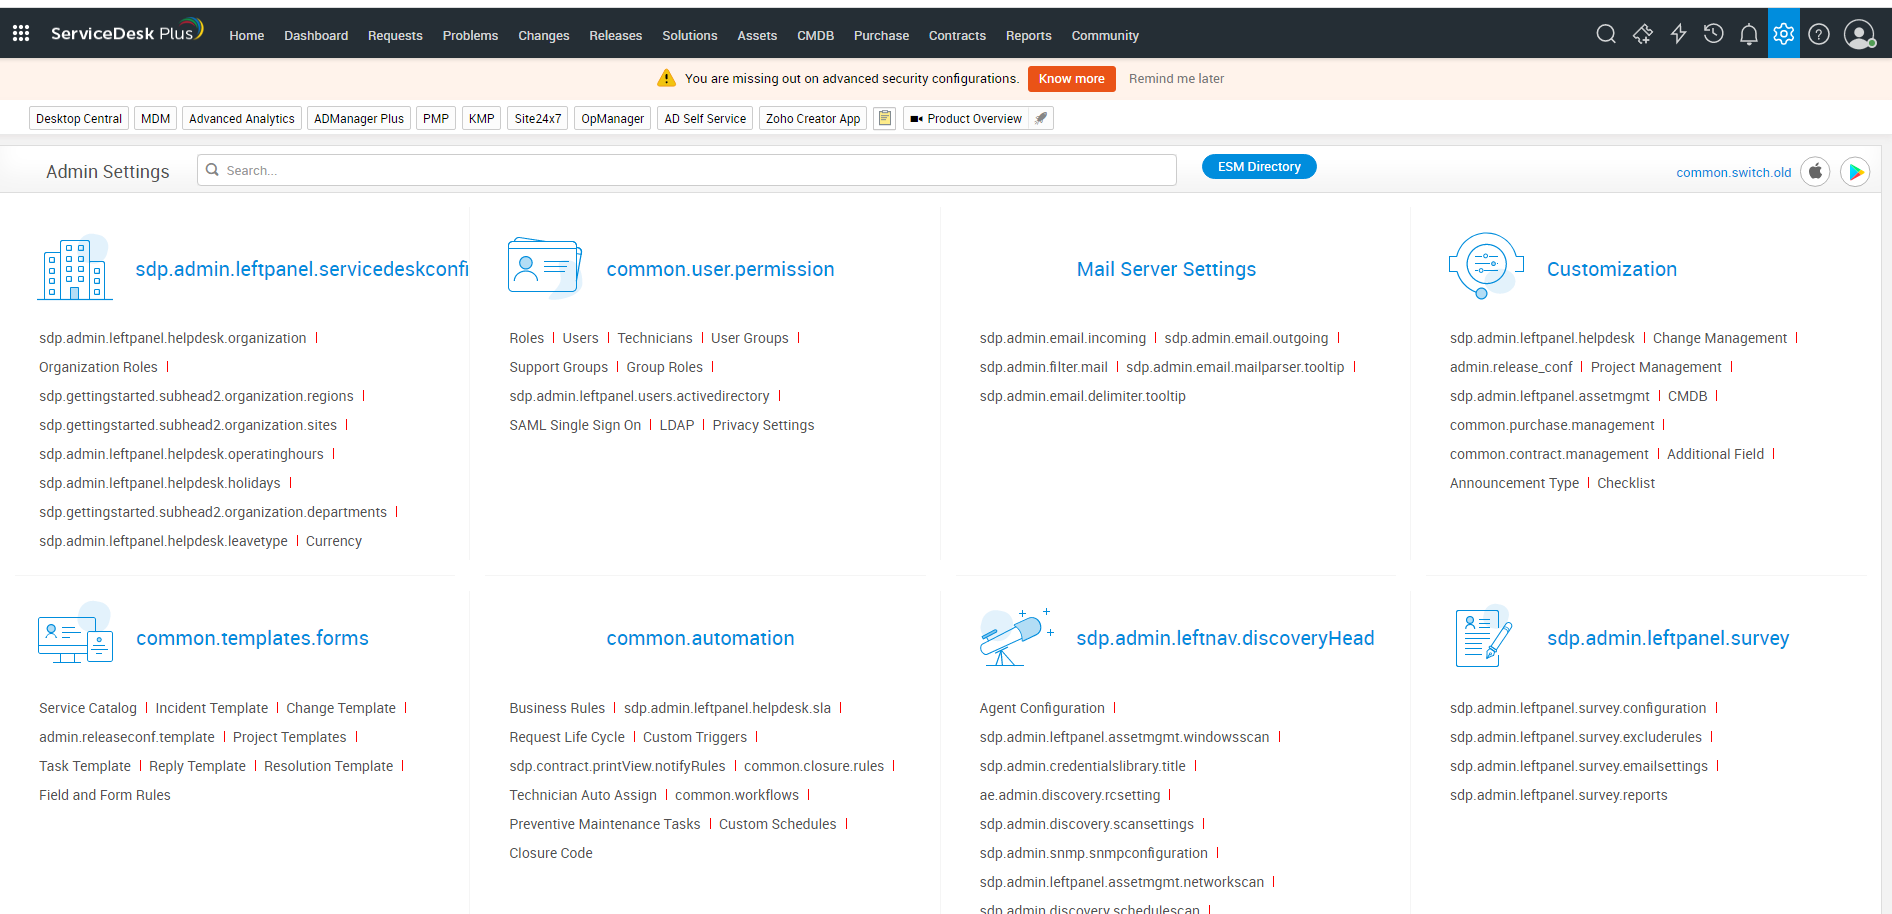
Task: Click the ADManager Plus button
Action: coord(359,118)
